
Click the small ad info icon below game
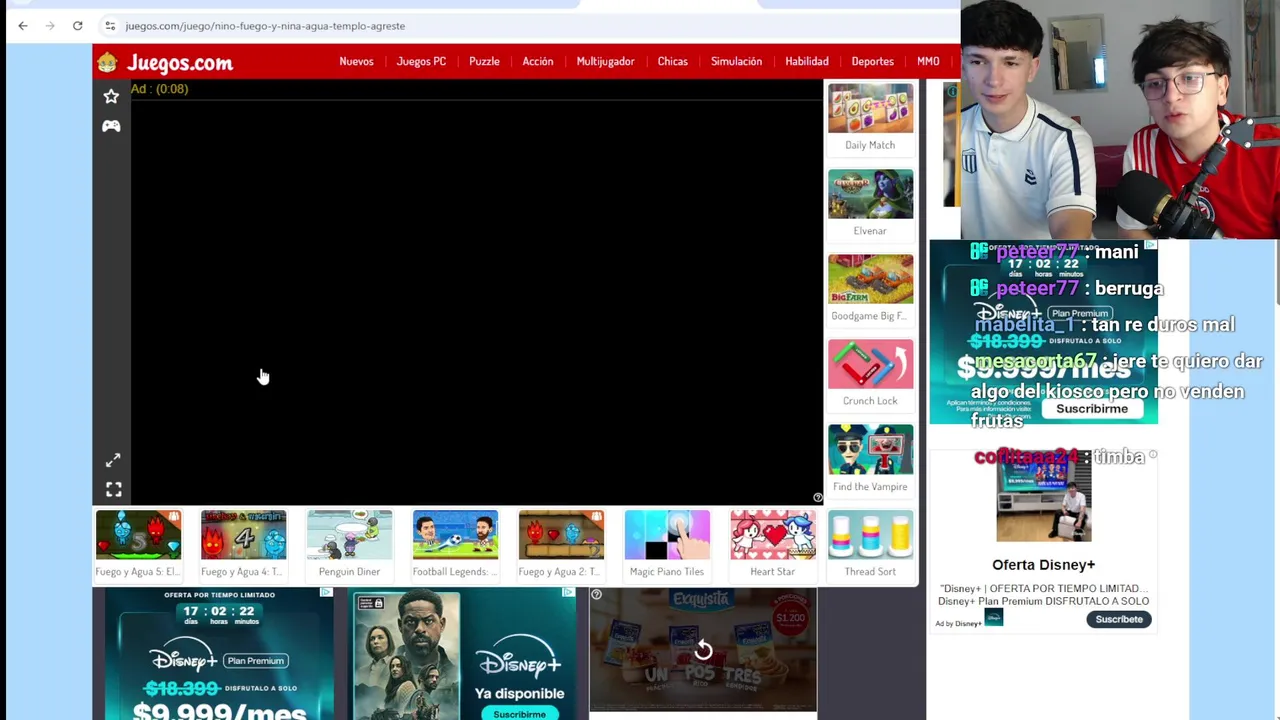817,497
